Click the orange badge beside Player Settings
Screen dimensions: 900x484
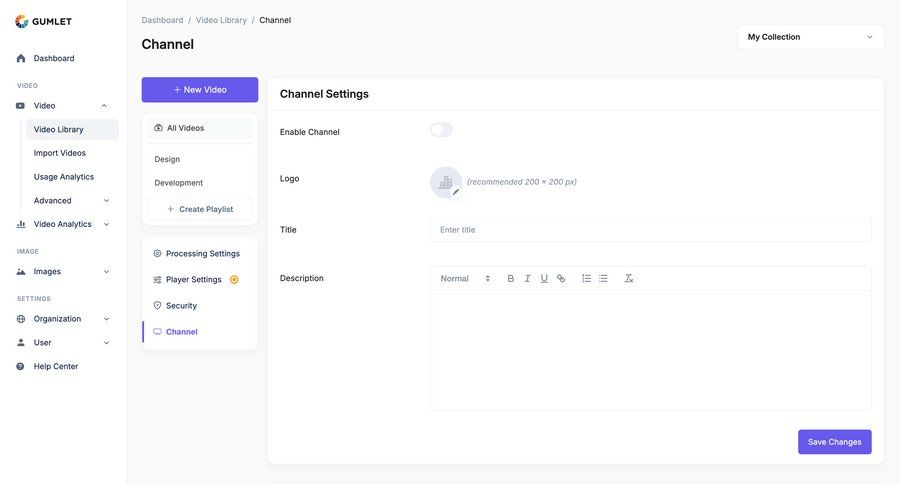tap(234, 280)
